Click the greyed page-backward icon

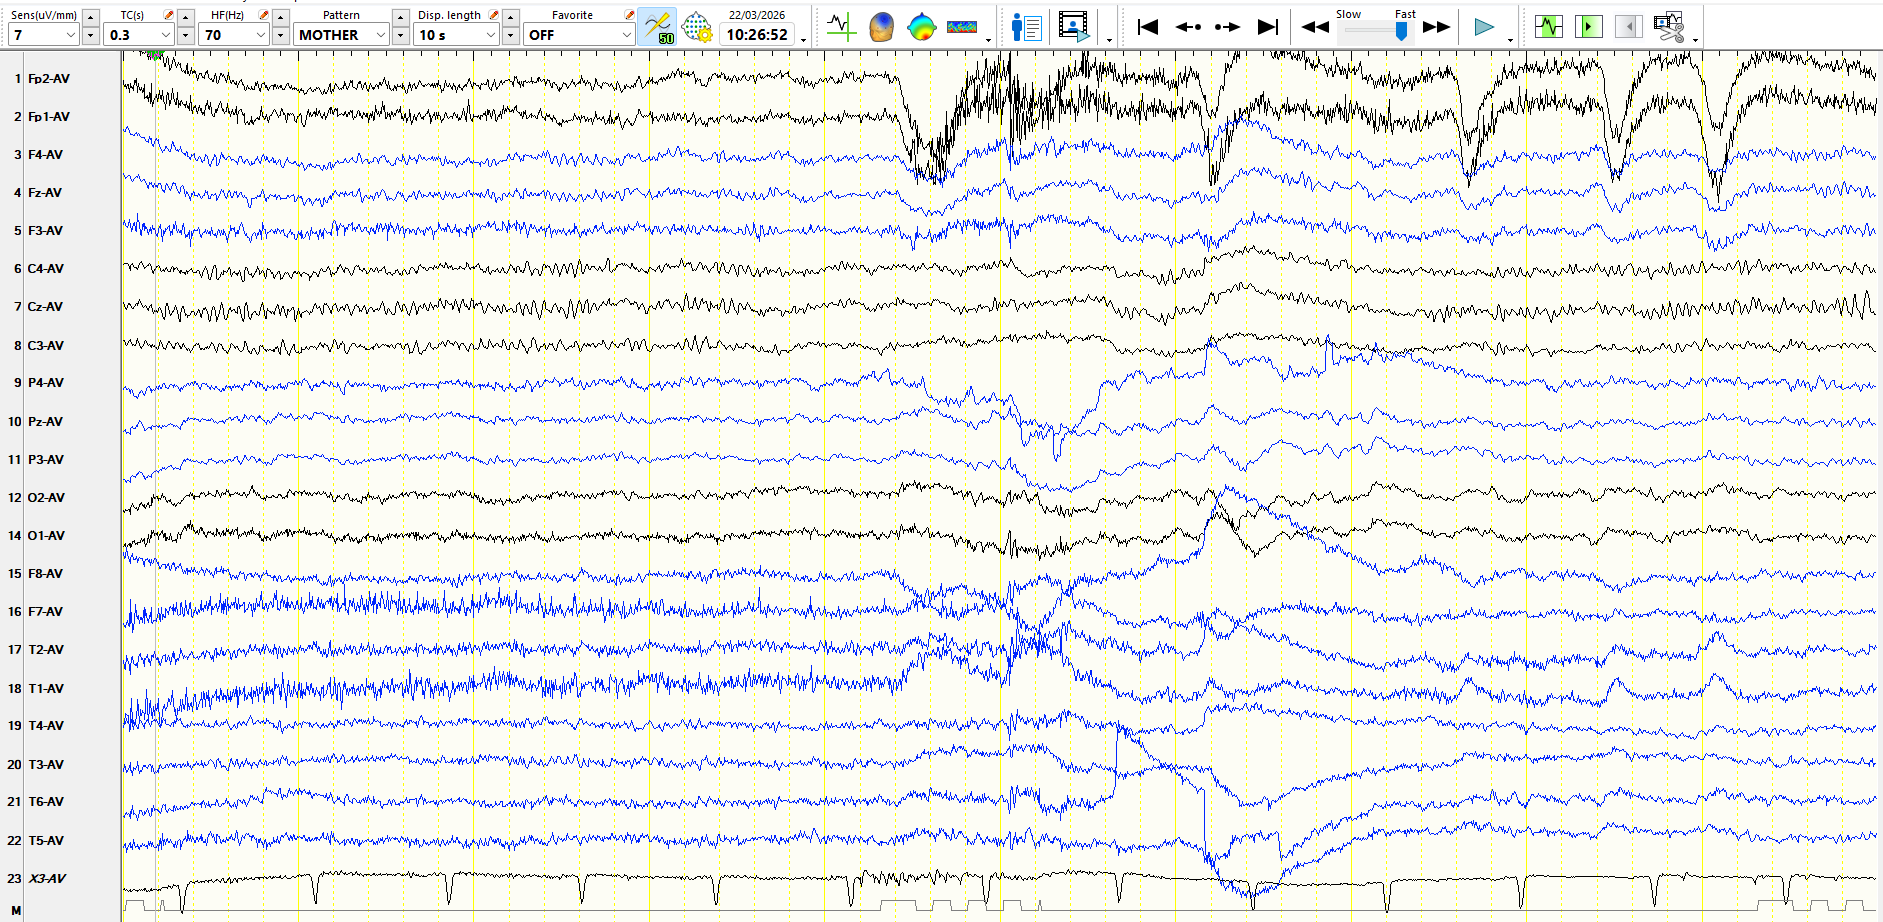point(1628,27)
